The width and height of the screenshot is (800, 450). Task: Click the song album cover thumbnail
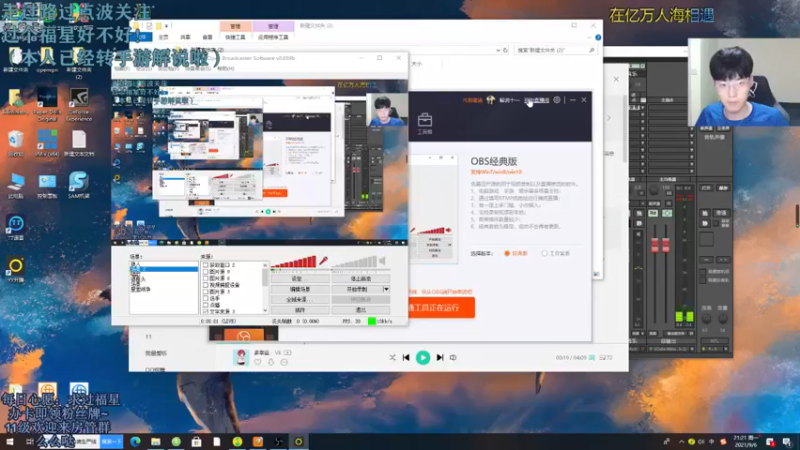coord(241,357)
